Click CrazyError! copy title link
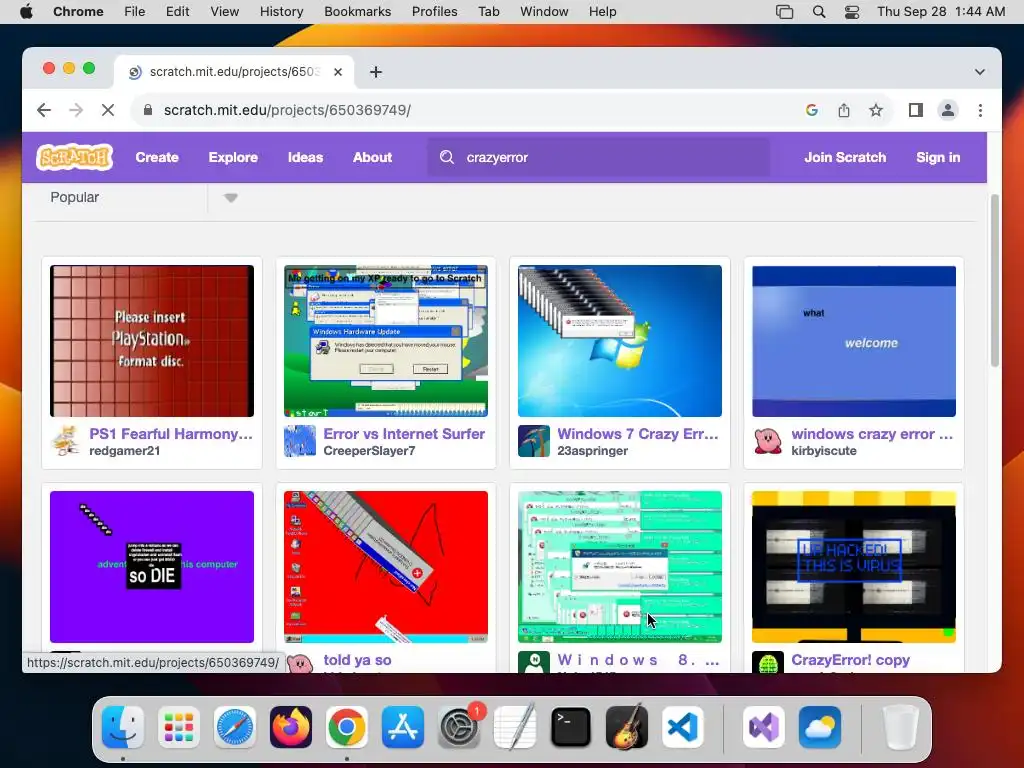Screen dimensions: 1024x768 [x=850, y=660]
